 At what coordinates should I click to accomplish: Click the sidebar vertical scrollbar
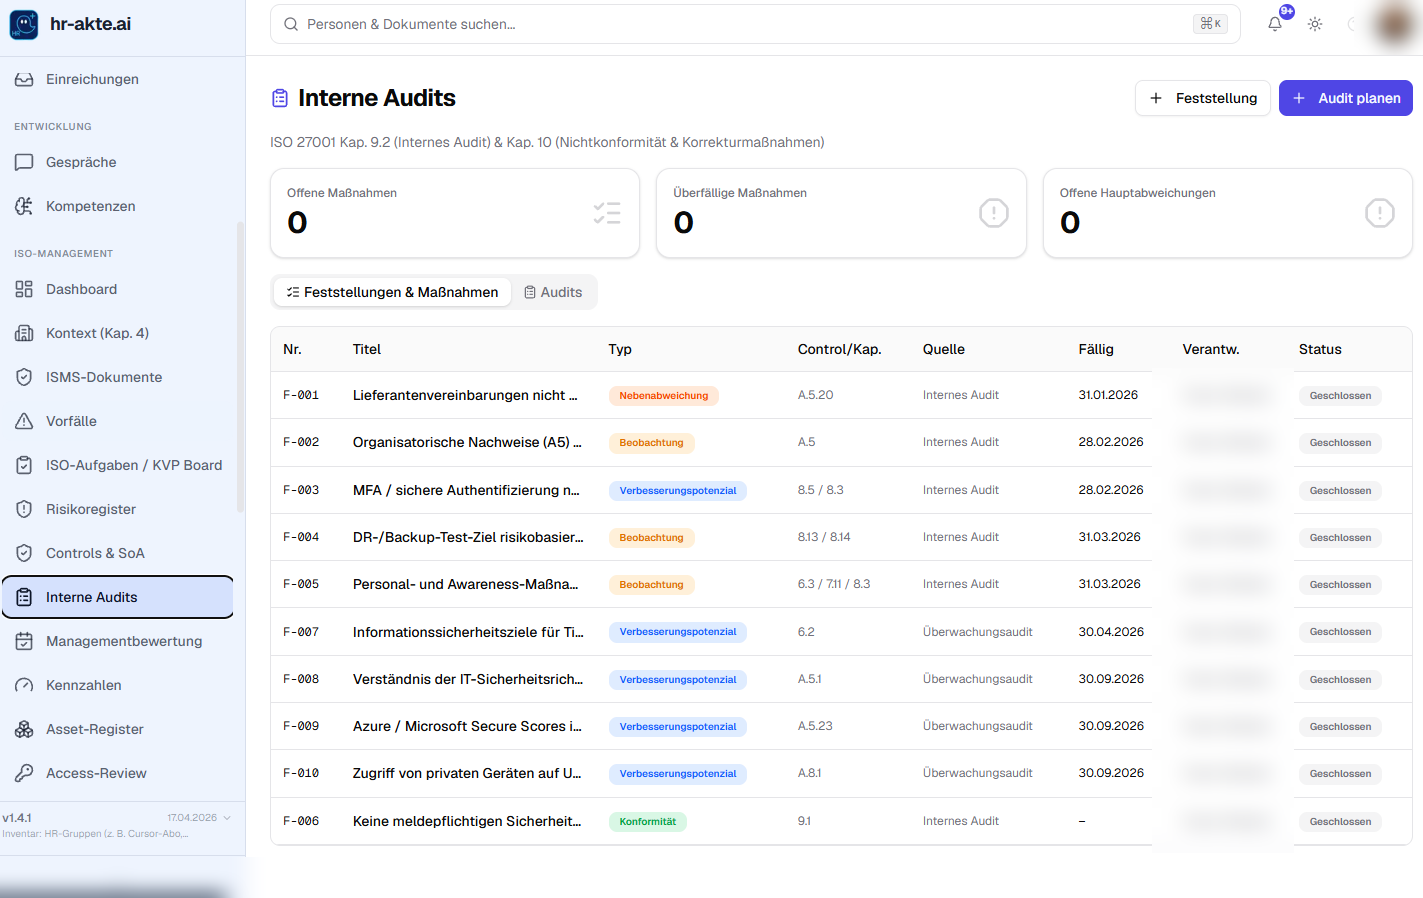point(240,366)
